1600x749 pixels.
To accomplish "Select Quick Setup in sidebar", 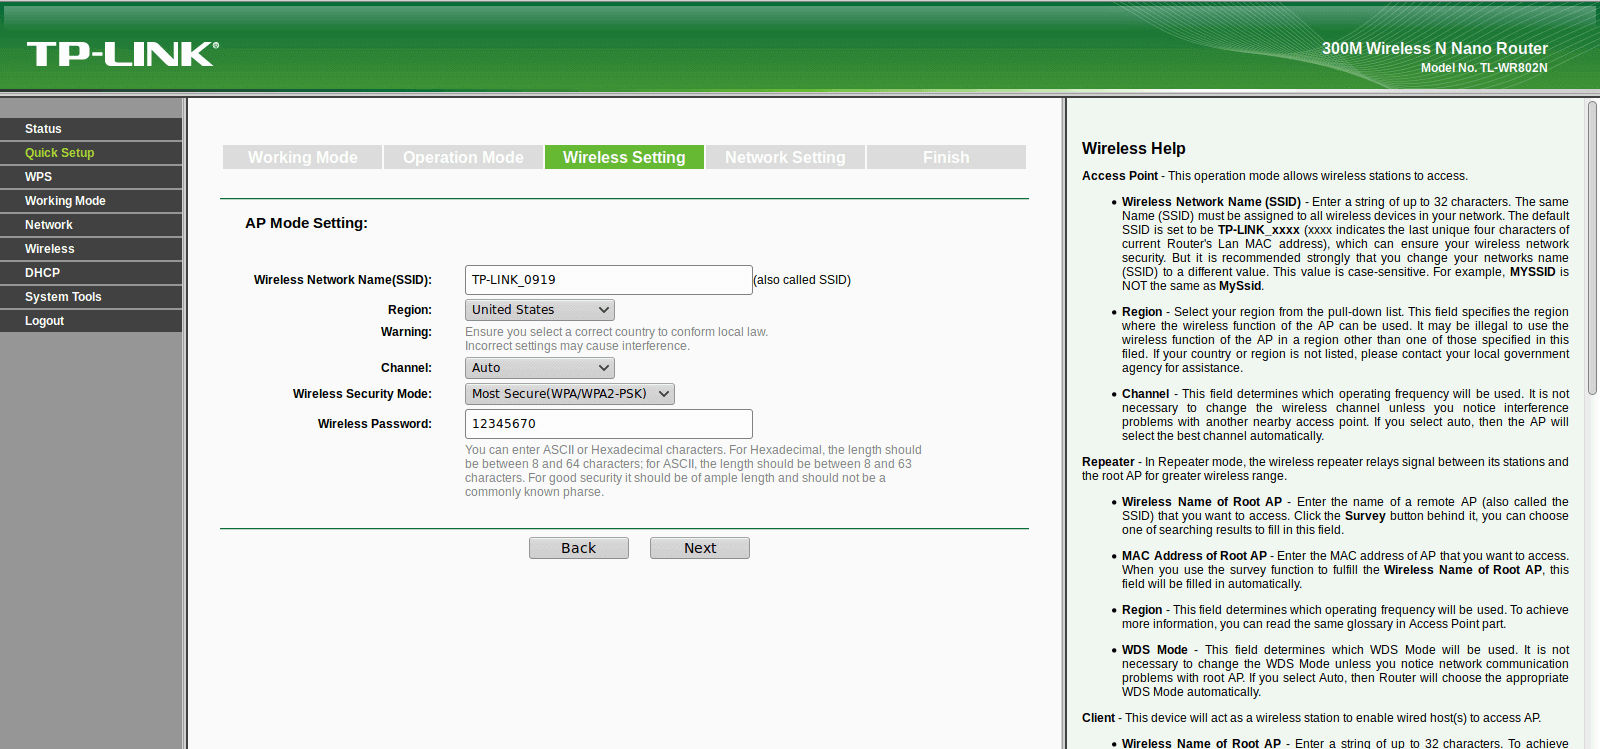I will click(91, 153).
